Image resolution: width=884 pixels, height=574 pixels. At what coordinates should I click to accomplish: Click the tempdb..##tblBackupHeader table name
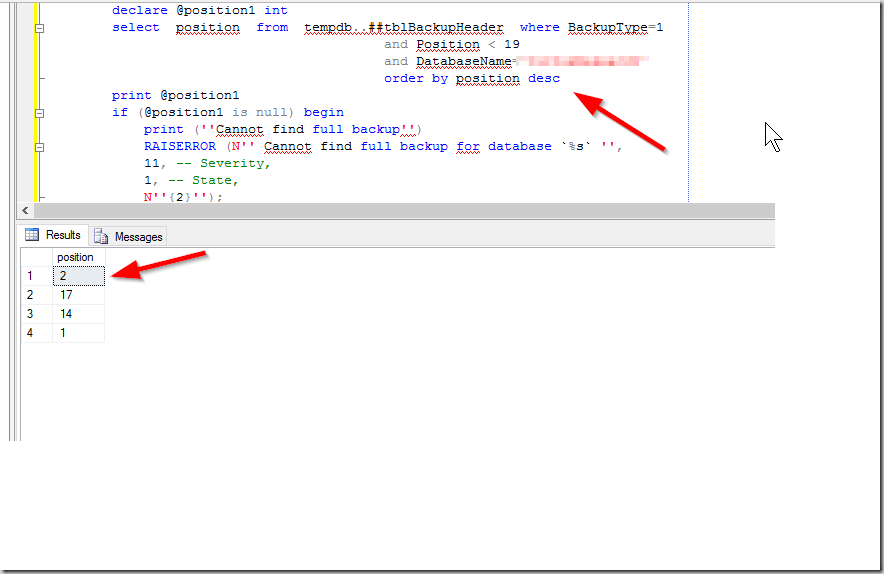click(403, 28)
